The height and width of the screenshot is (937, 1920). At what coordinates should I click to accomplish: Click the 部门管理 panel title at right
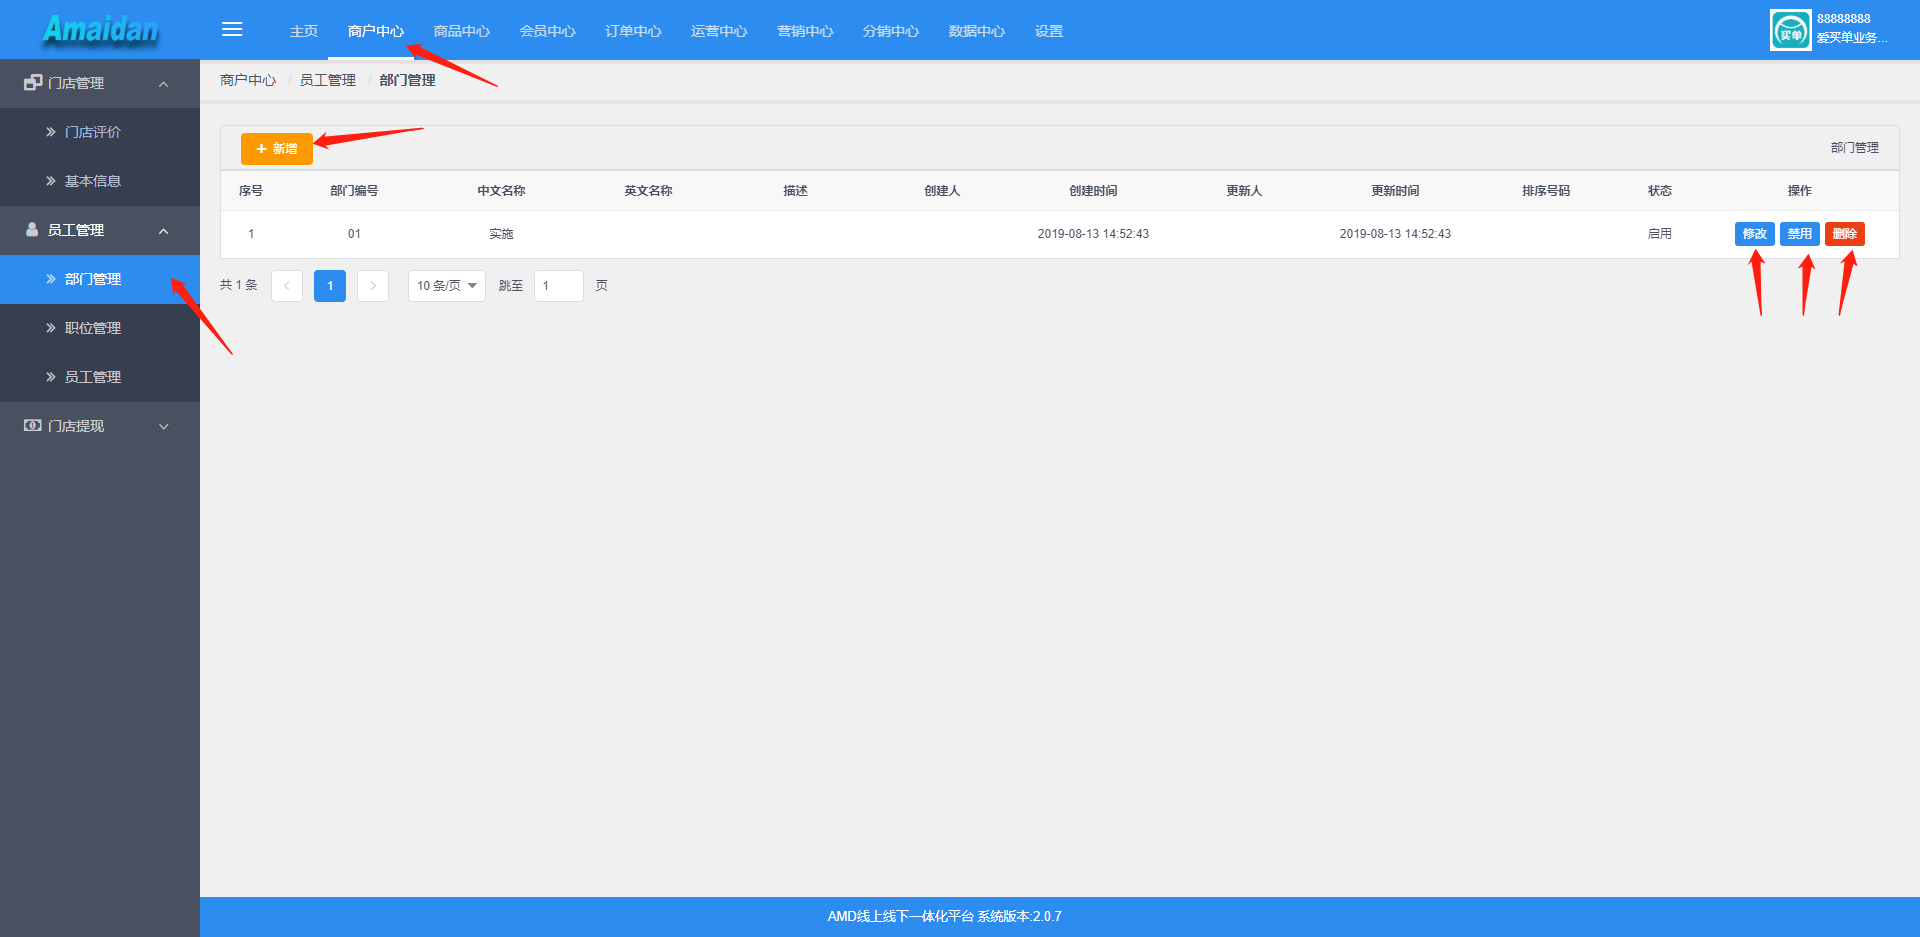click(1855, 148)
